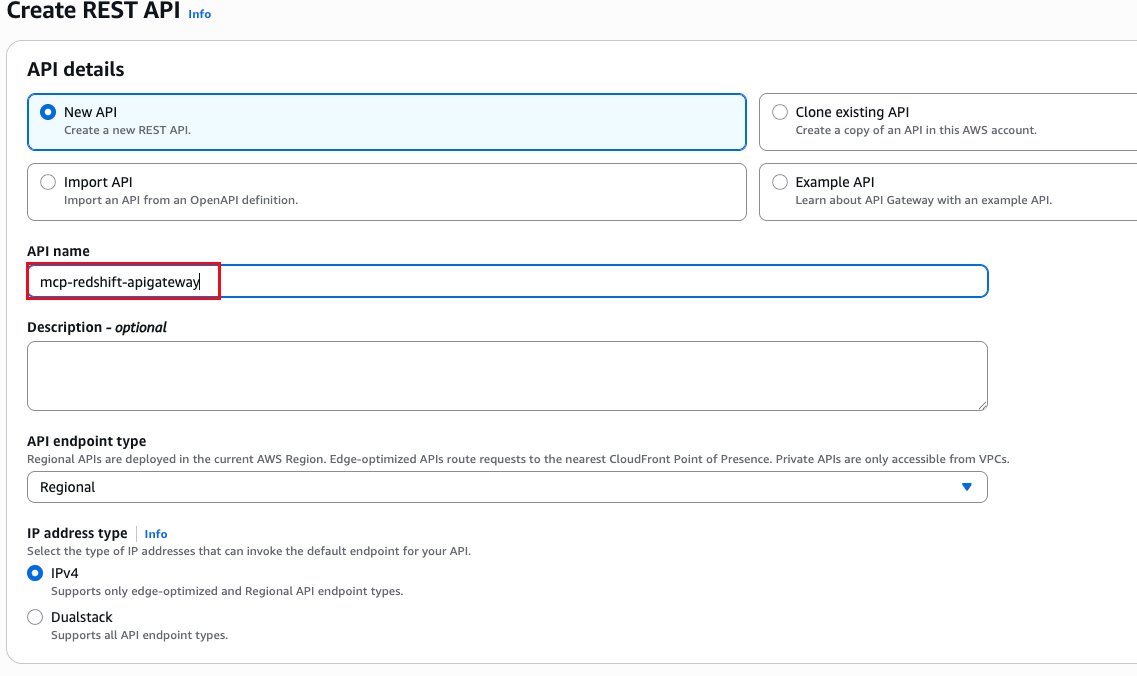Select the New API radio button
Image resolution: width=1137 pixels, height=676 pixels.
(48, 112)
